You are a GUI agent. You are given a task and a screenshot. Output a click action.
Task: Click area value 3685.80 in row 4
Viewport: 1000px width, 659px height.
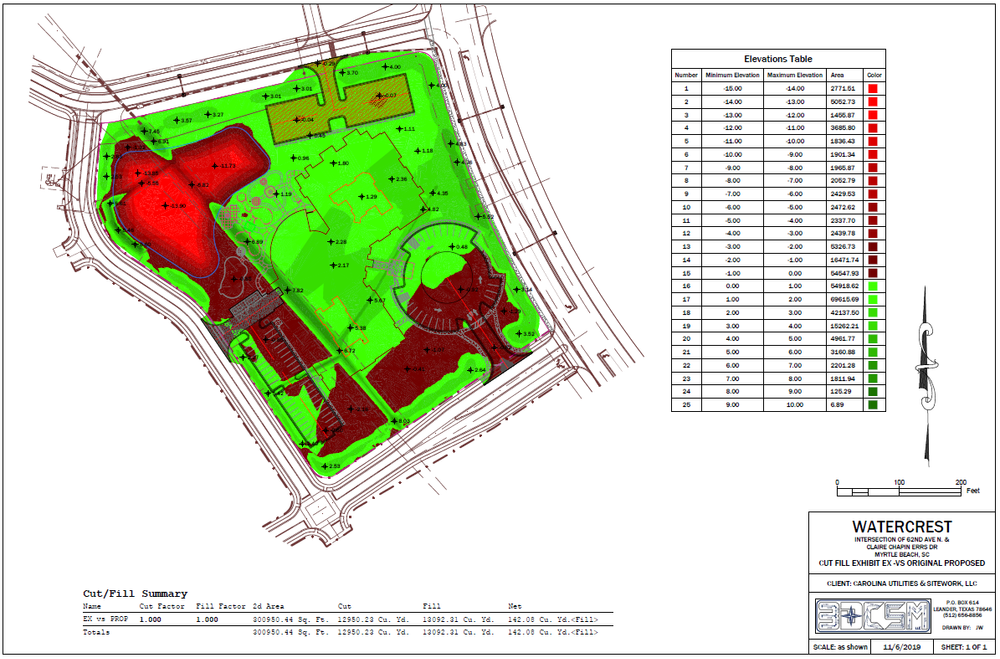click(x=842, y=128)
